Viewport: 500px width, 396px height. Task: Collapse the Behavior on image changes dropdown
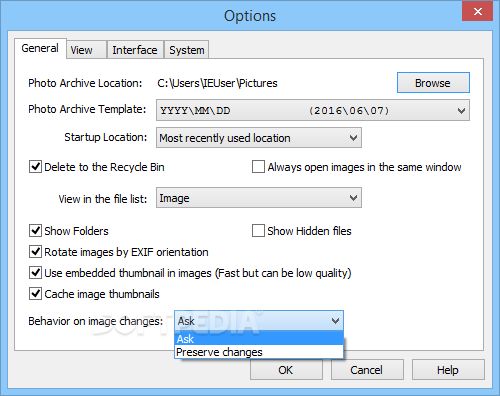[259, 321]
